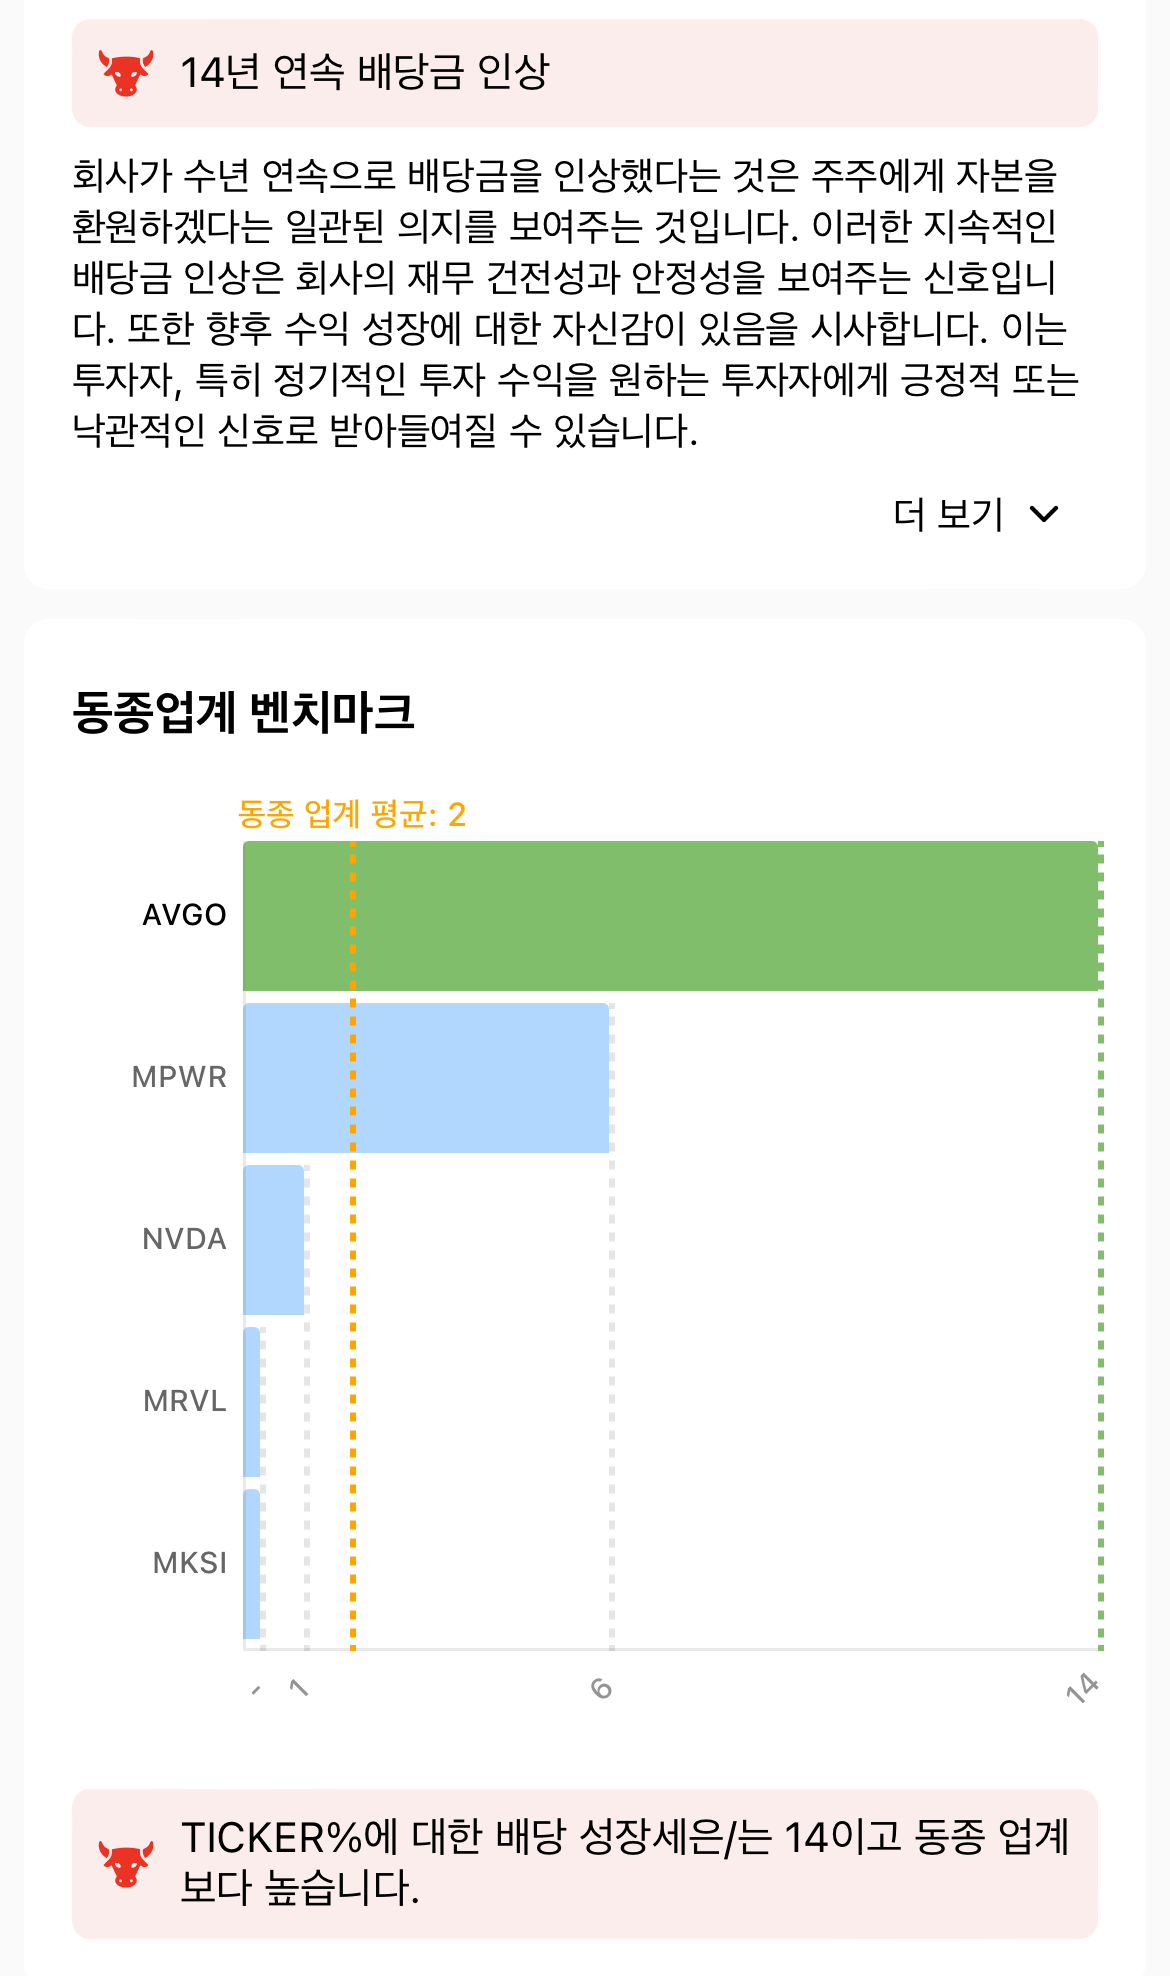
Task: Collapse the dividend explanation text block
Action: tap(570, 300)
